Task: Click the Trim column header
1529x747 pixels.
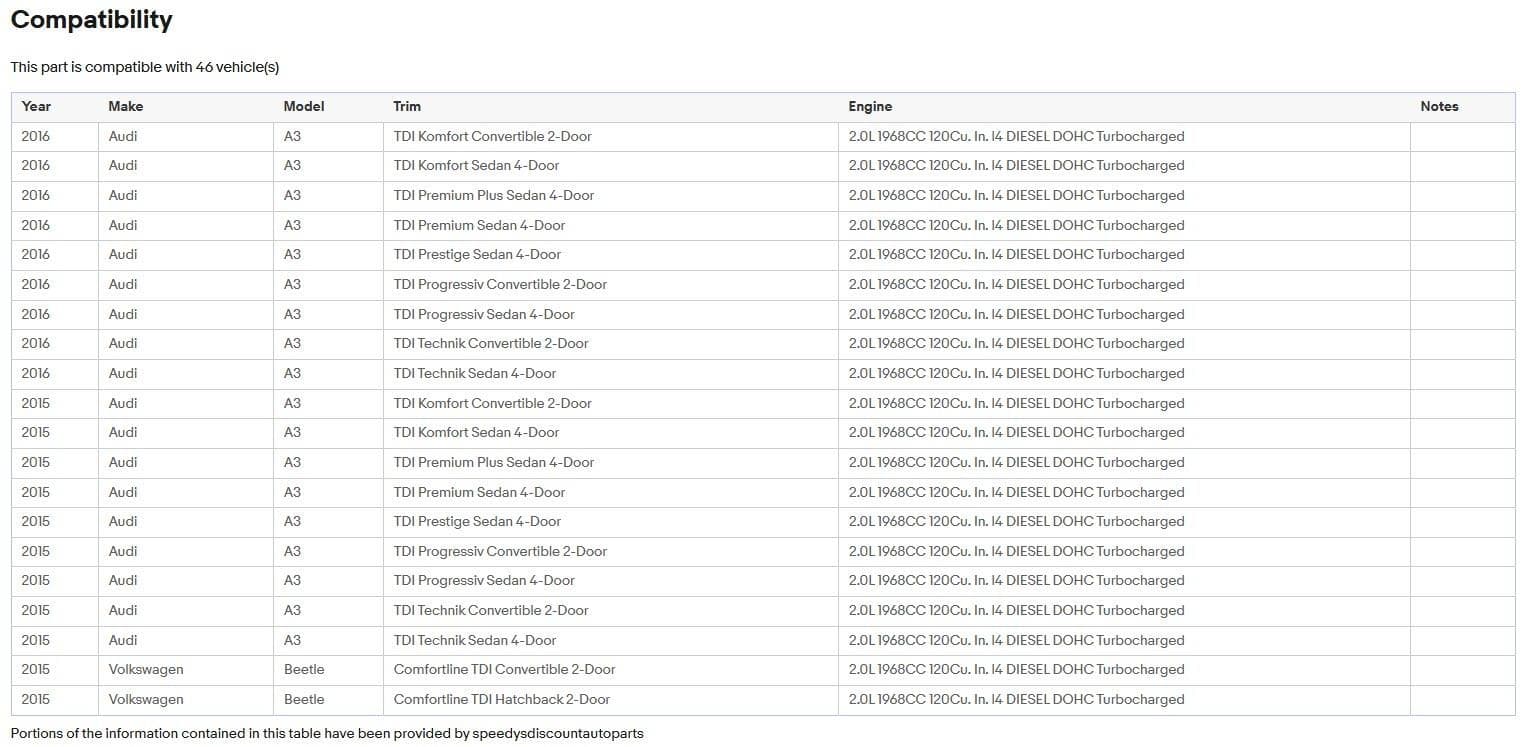Action: click(x=407, y=106)
